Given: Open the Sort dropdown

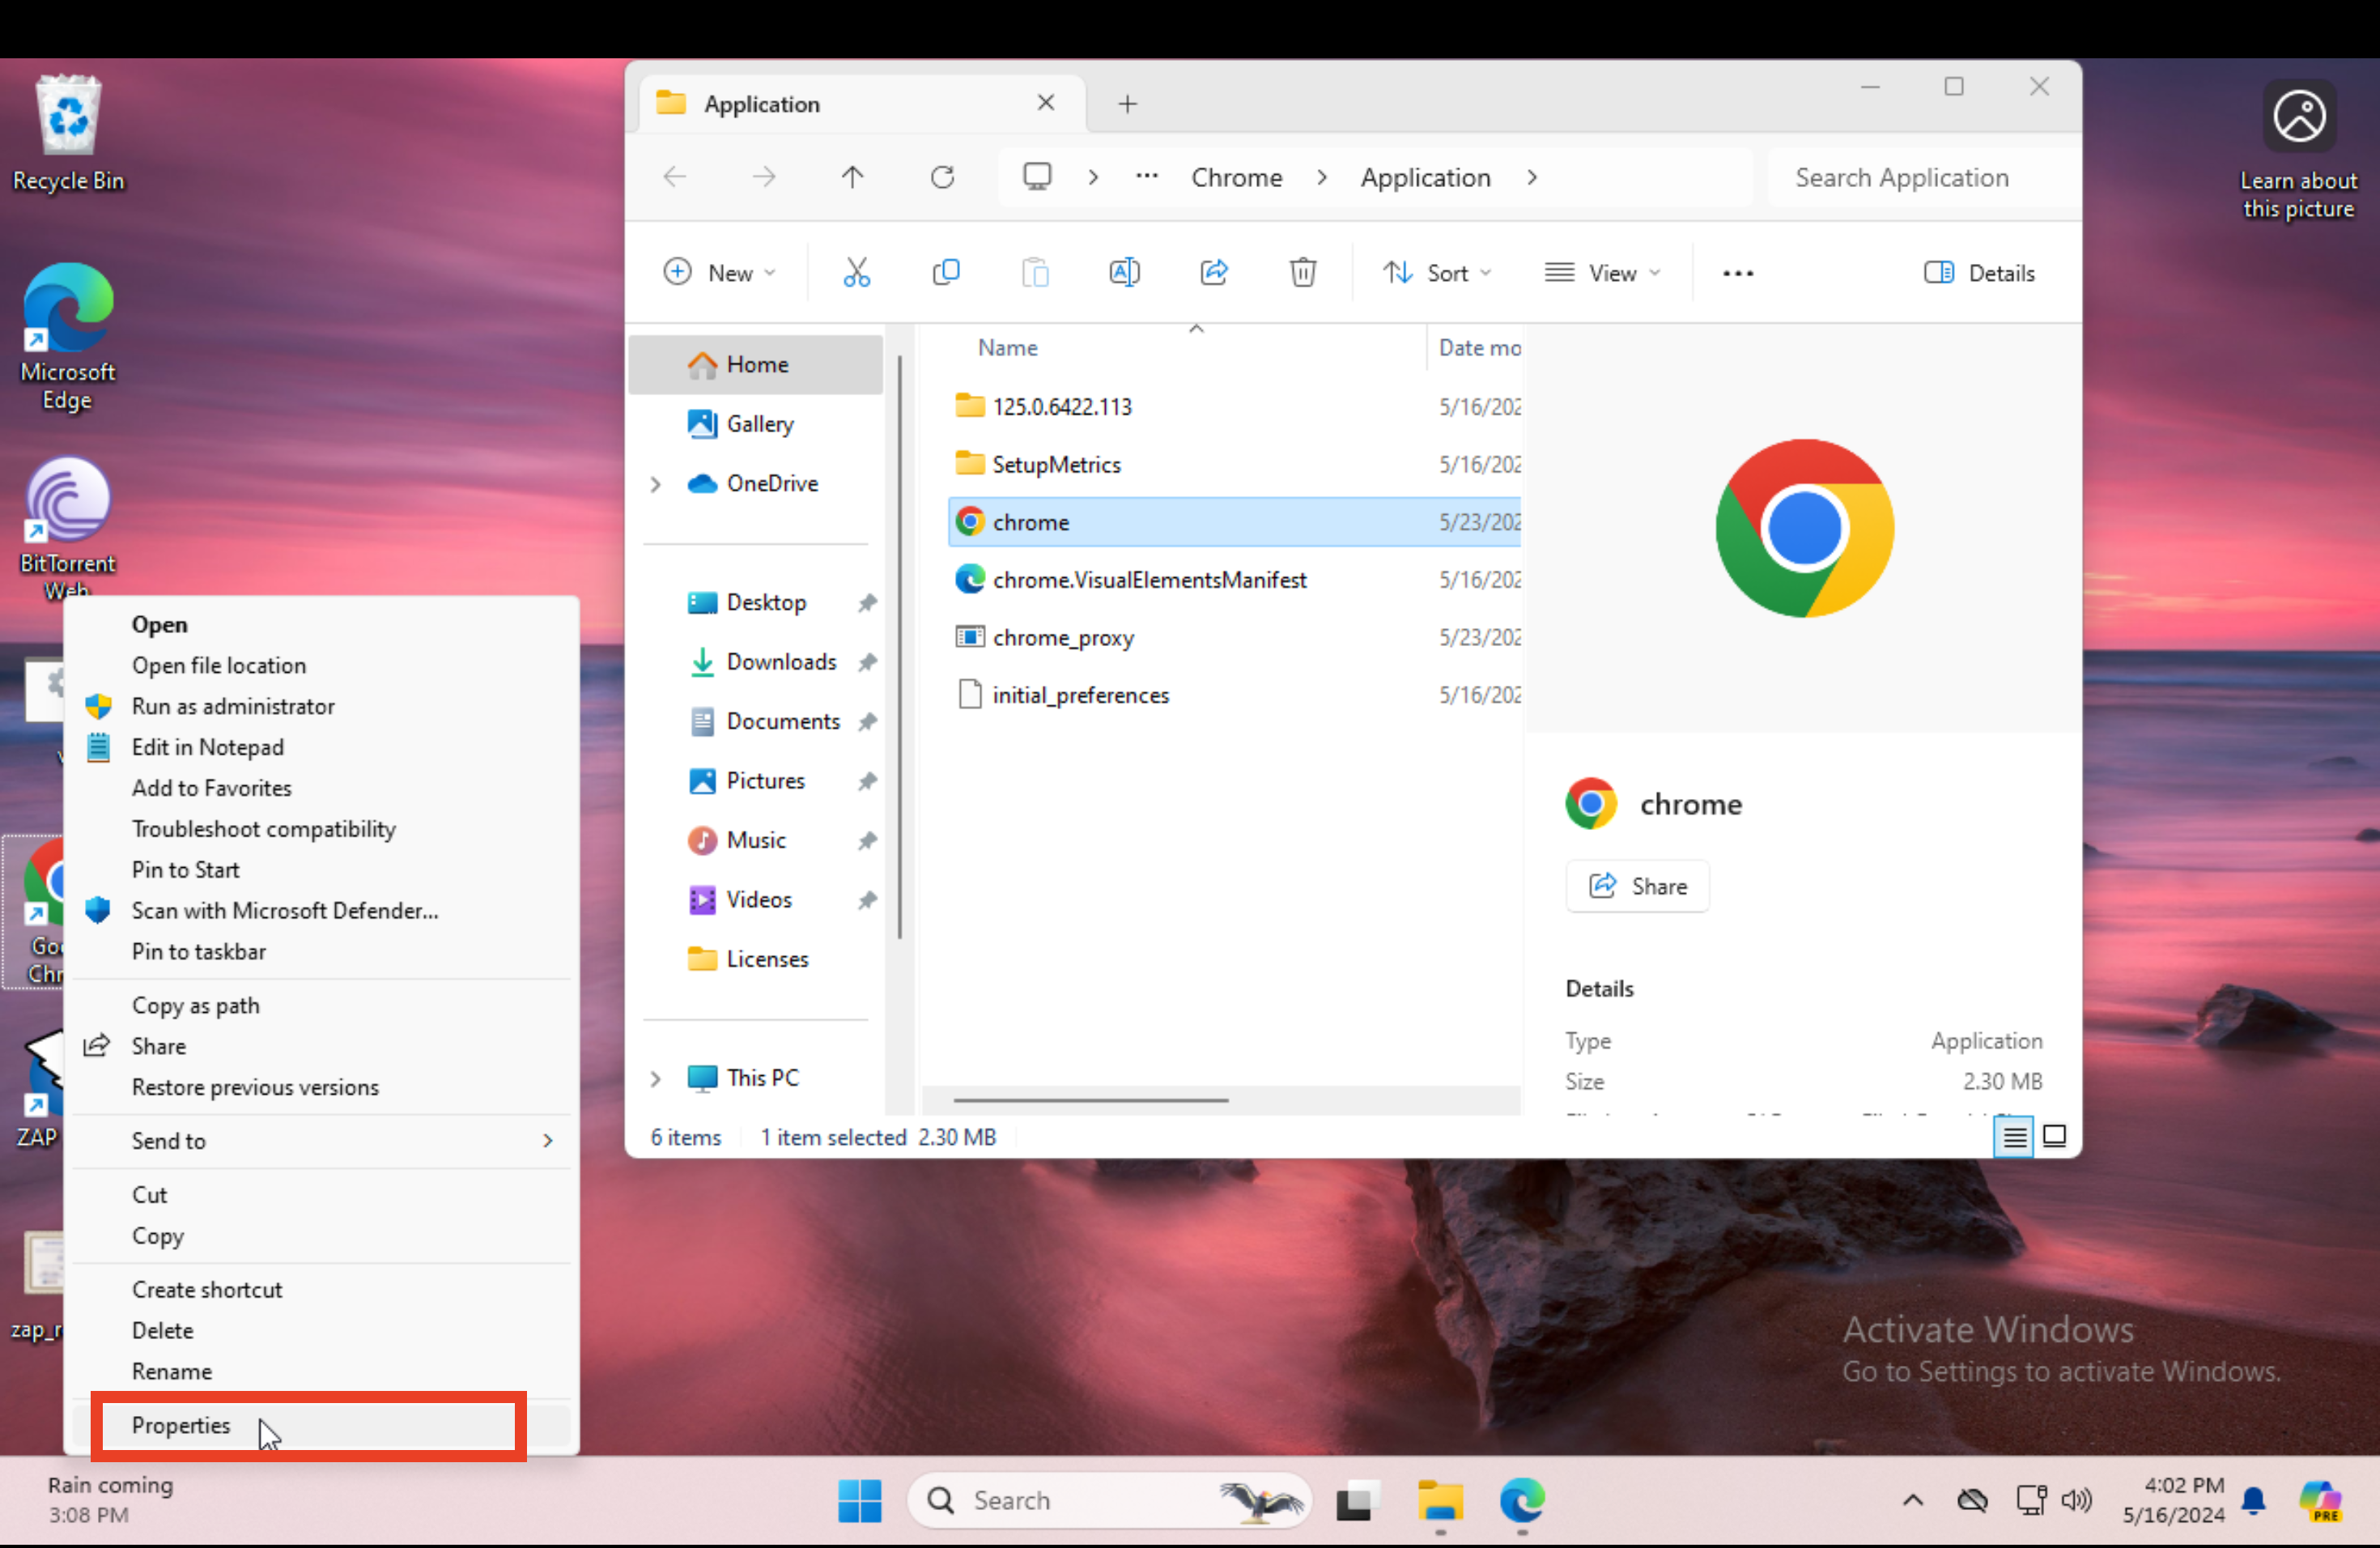Looking at the screenshot, I should (1436, 273).
